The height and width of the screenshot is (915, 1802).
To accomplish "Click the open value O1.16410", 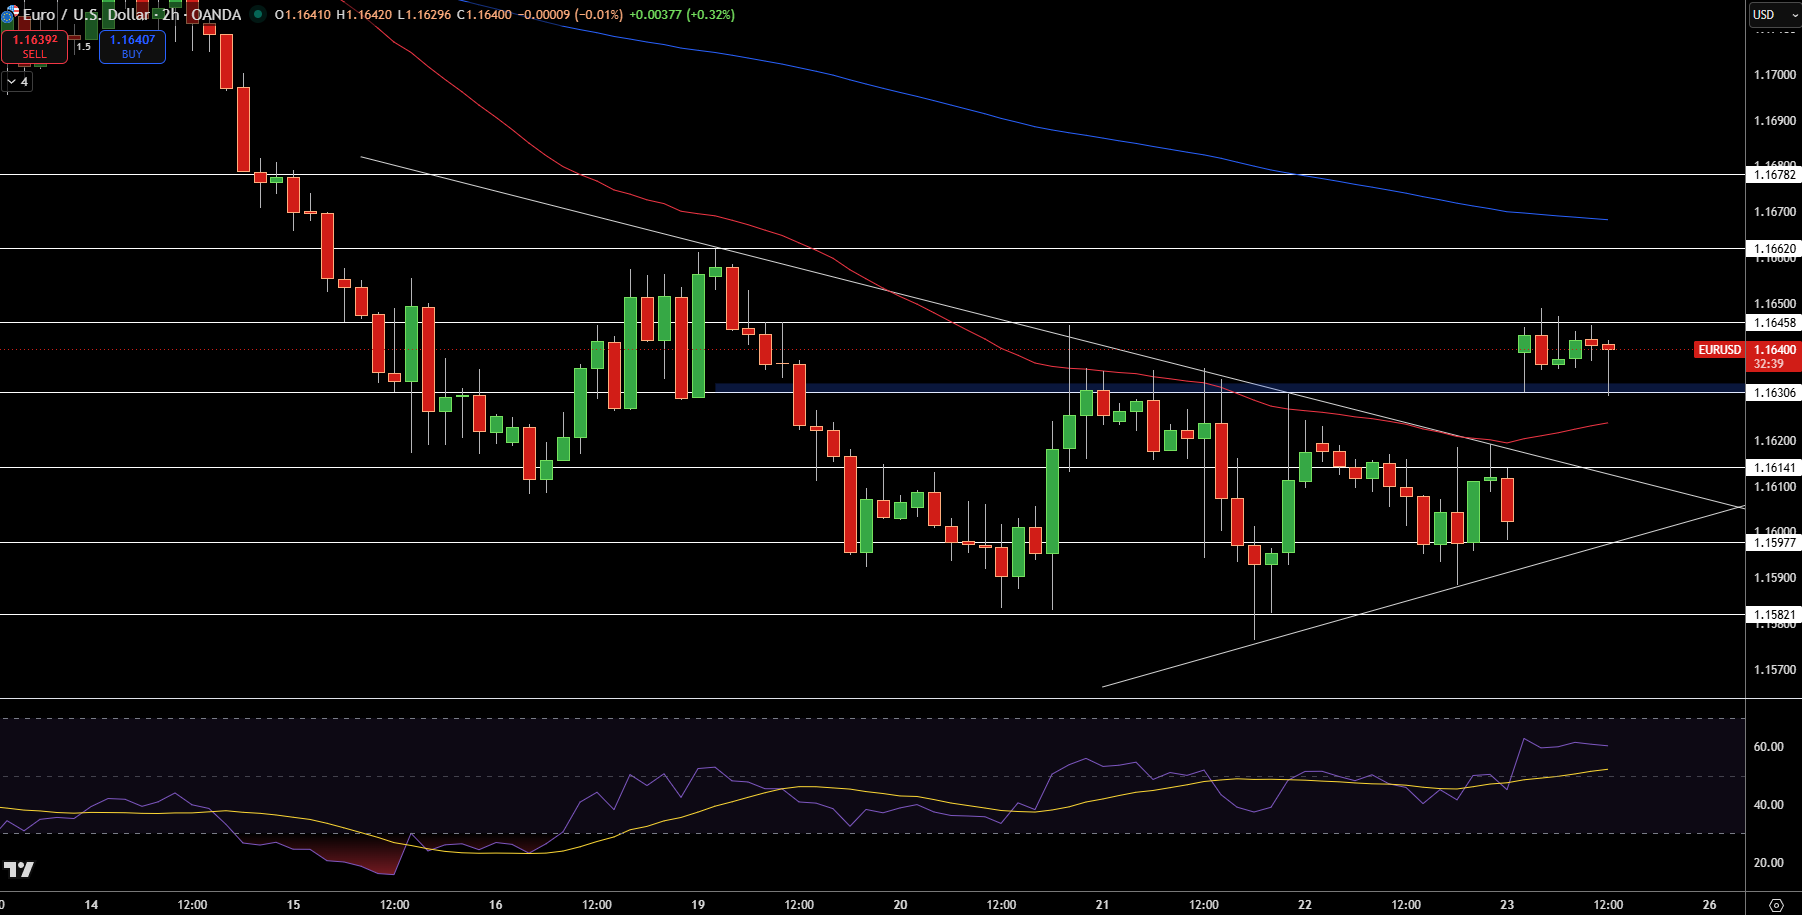I will tap(303, 15).
